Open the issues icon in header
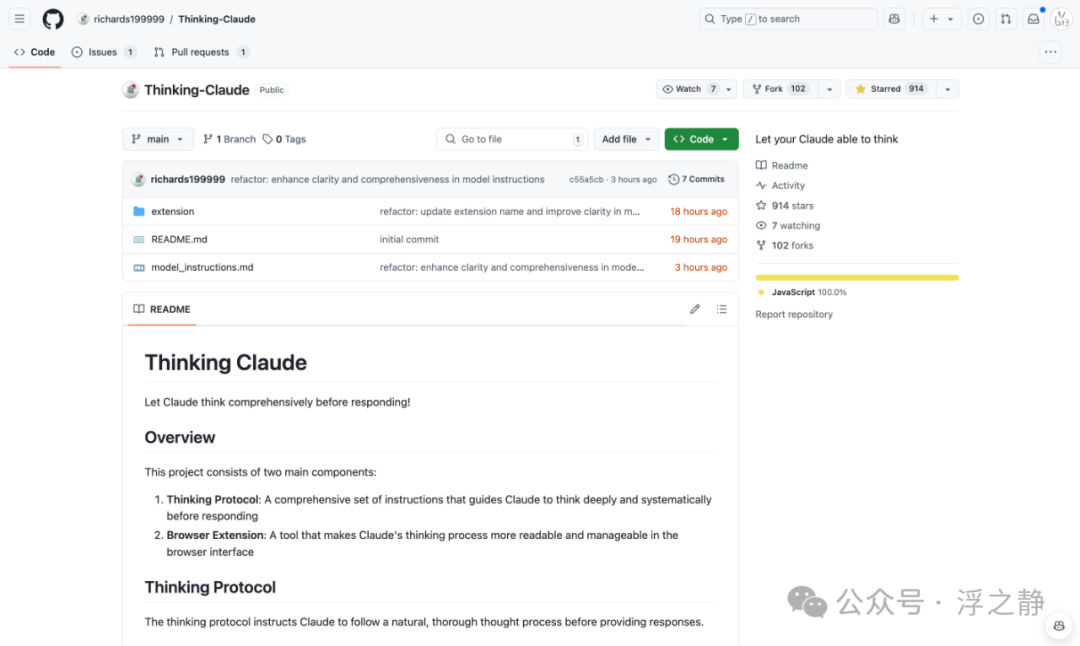This screenshot has height=646, width=1080. coord(978,19)
